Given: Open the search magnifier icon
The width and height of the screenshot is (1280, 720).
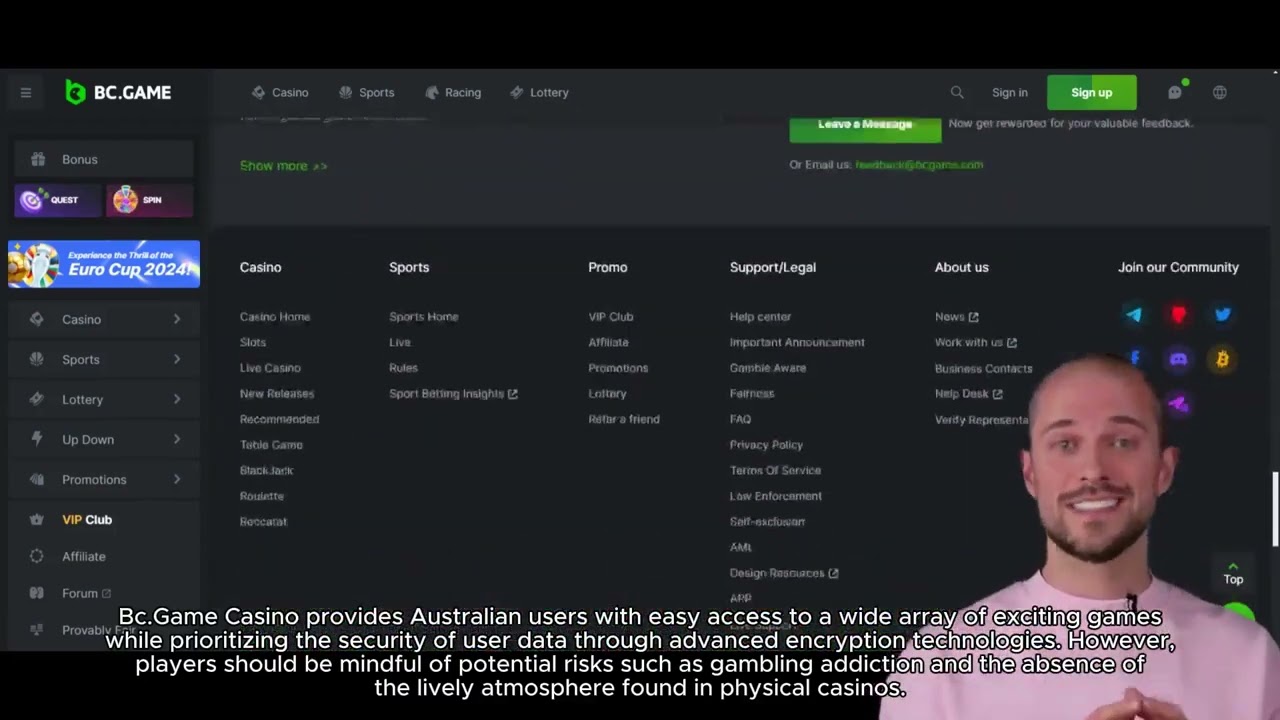Looking at the screenshot, I should [957, 92].
